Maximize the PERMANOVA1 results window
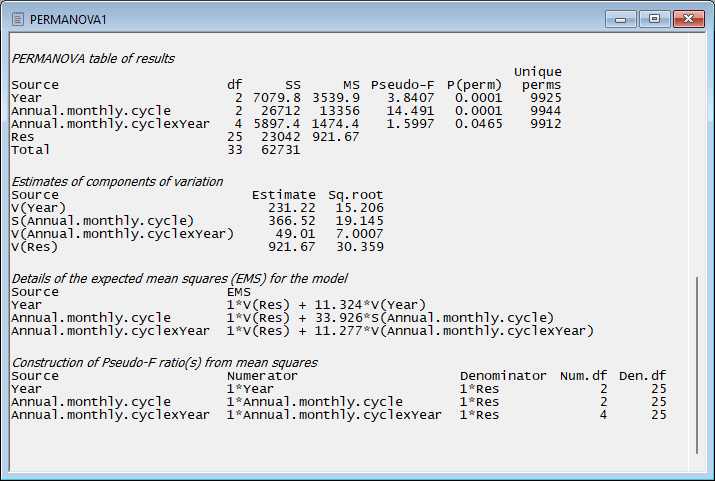Screen dimensions: 715x481 pos(655,18)
